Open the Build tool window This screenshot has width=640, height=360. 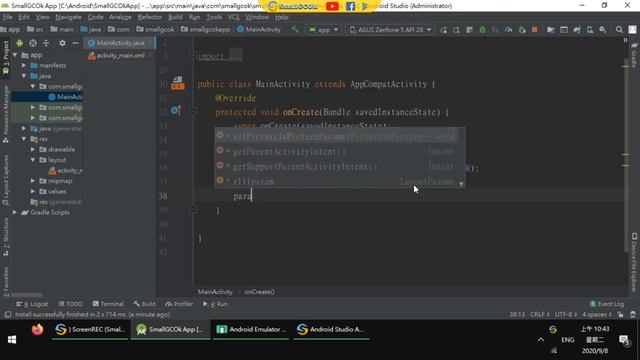click(x=144, y=304)
